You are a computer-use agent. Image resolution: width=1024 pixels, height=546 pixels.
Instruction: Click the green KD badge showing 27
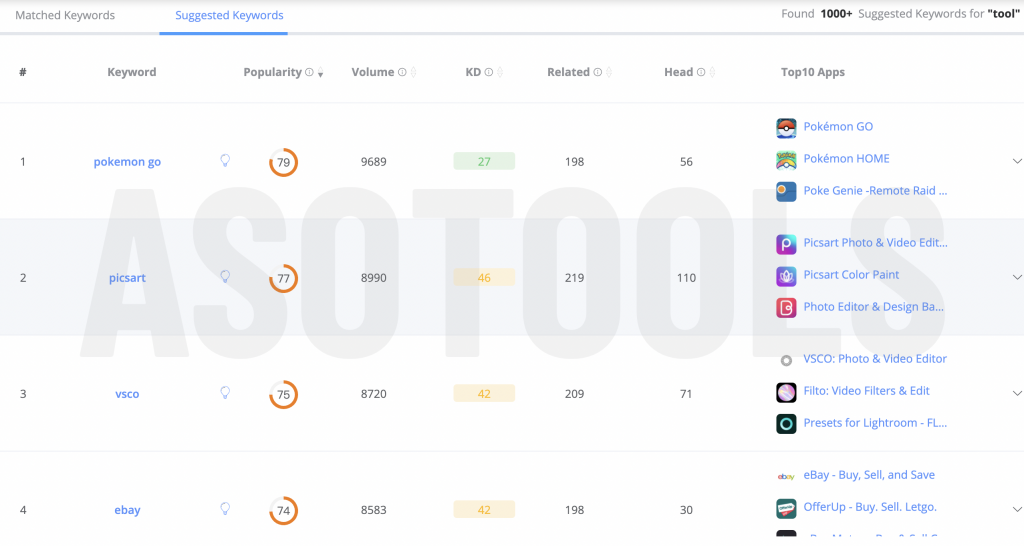(484, 161)
